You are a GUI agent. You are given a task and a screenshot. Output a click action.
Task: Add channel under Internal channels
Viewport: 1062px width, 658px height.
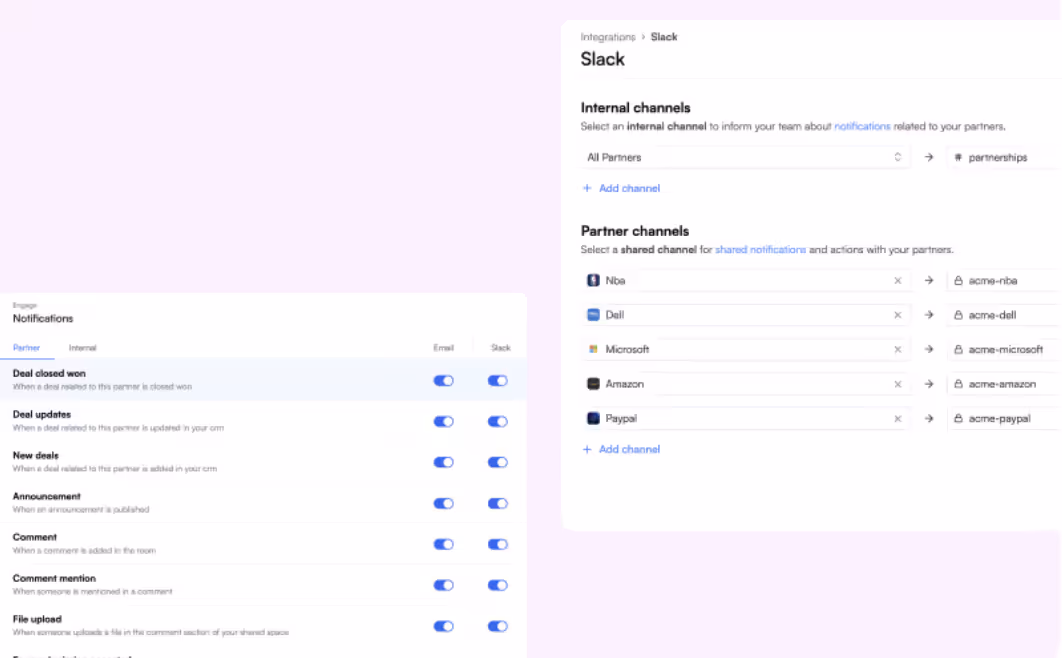coord(621,188)
